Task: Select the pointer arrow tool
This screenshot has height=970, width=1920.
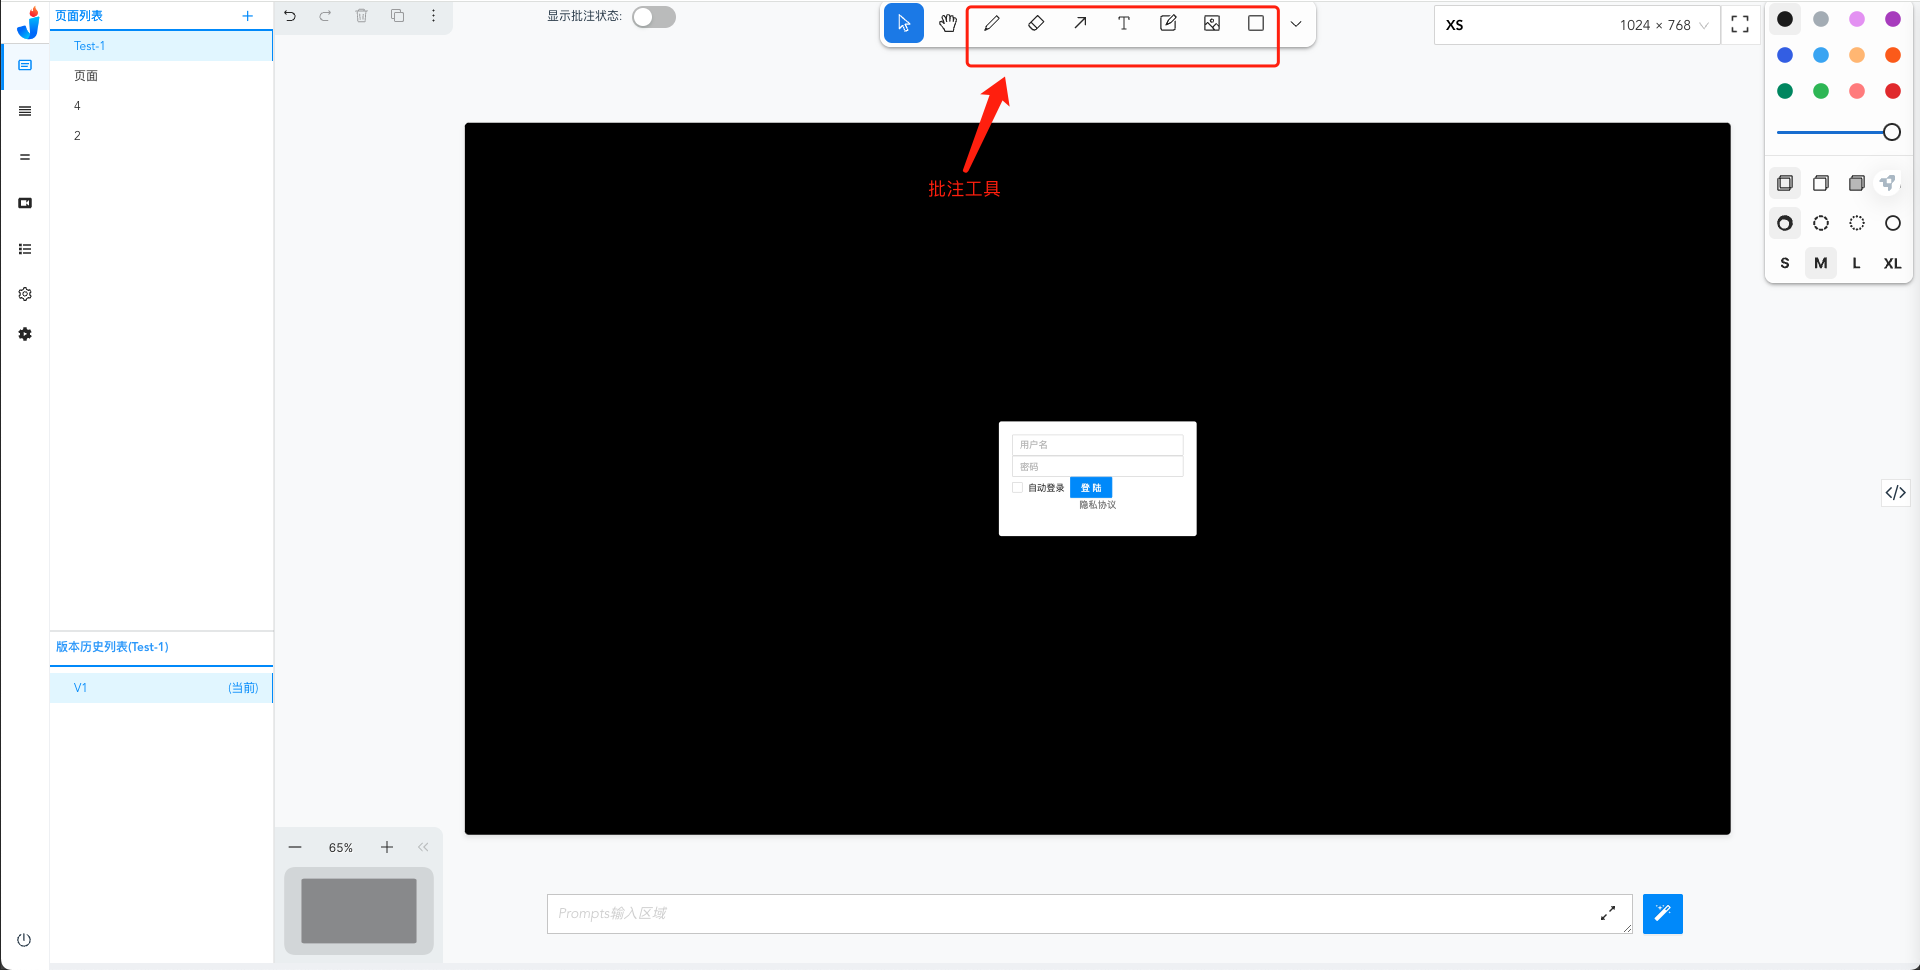Action: pyautogui.click(x=904, y=24)
